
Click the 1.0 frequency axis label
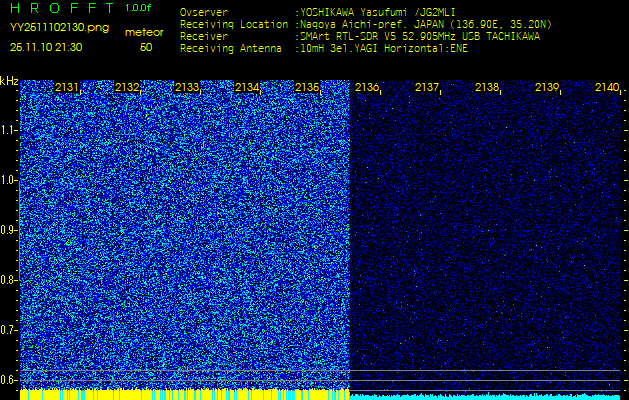point(8,180)
